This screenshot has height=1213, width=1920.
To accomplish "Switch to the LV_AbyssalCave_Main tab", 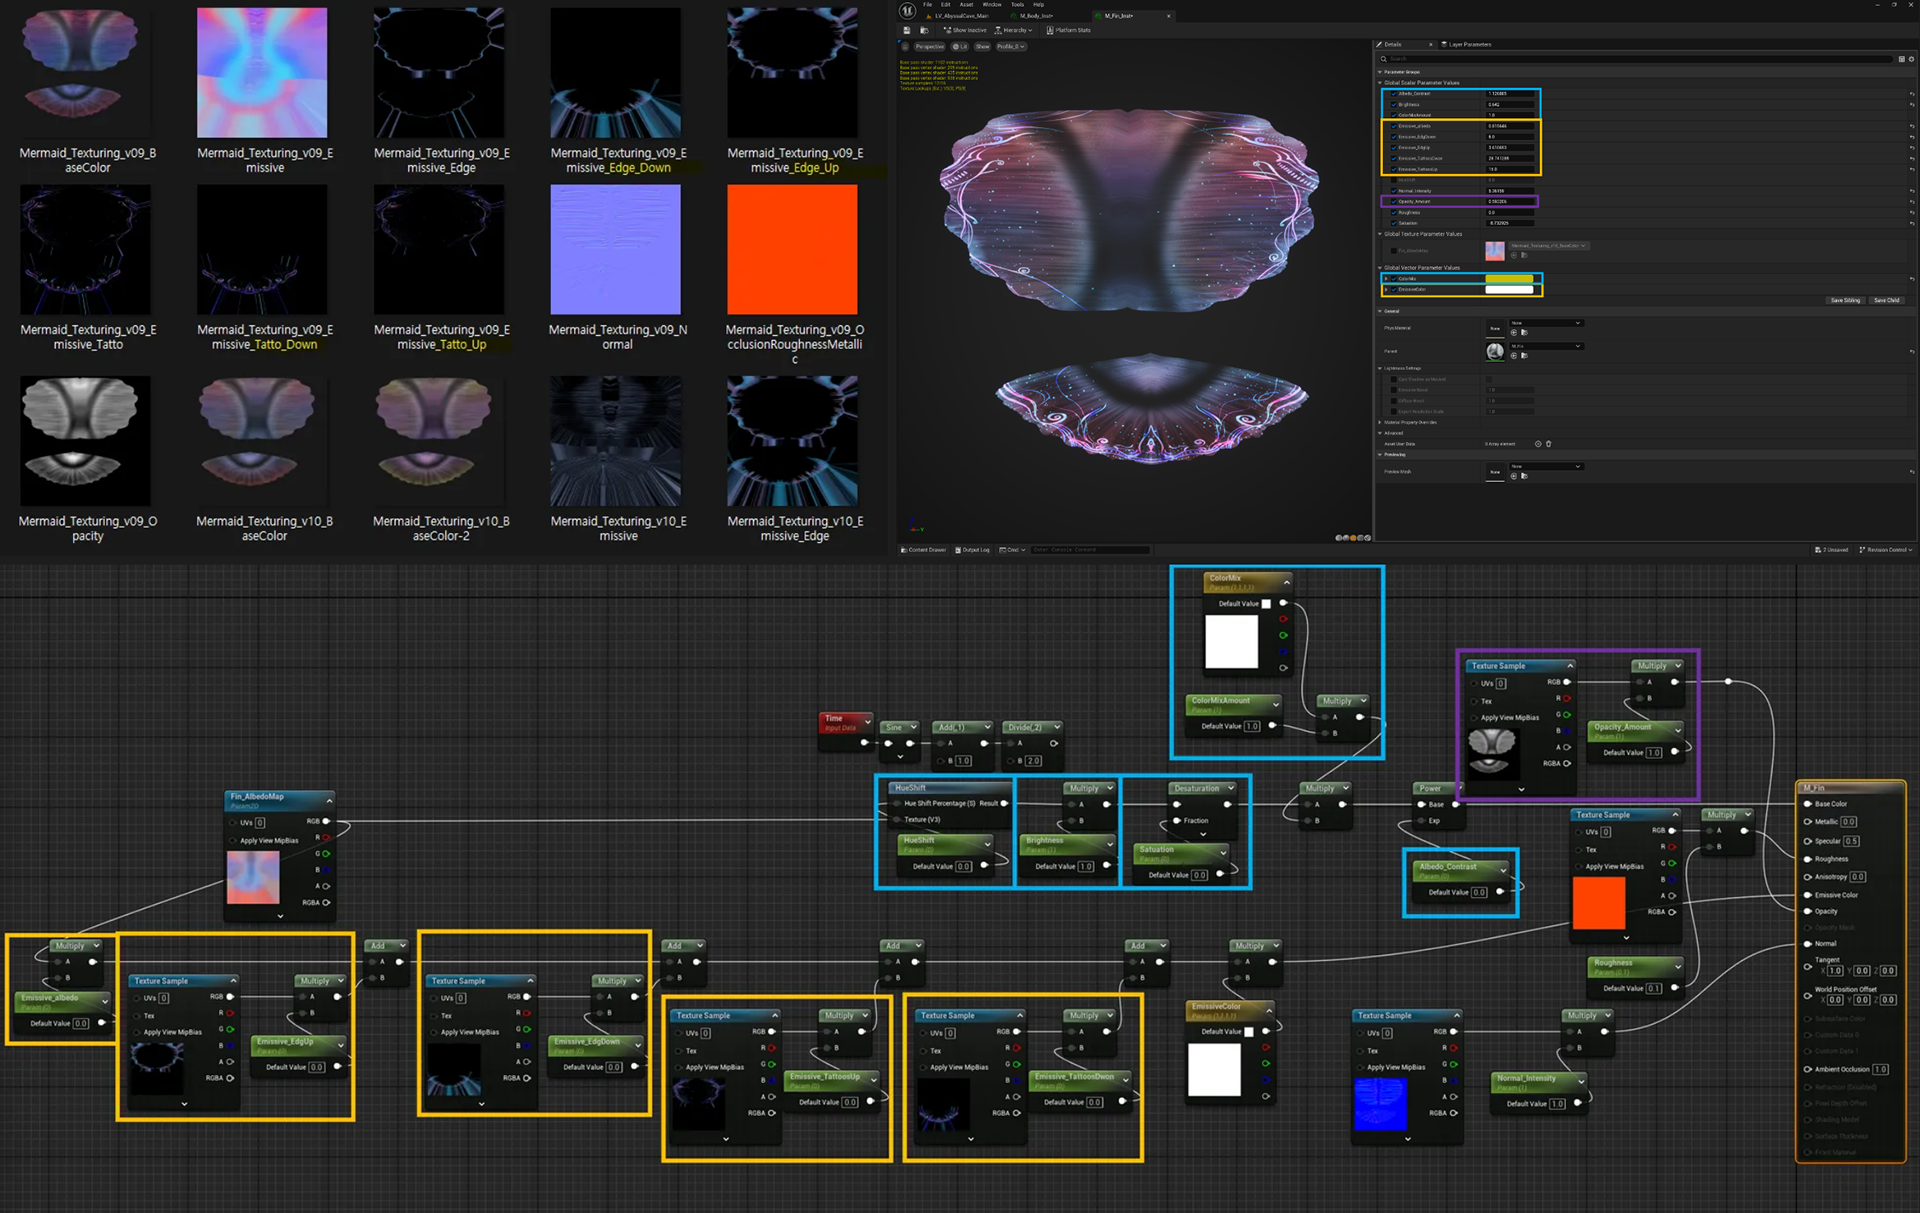I will pos(958,16).
